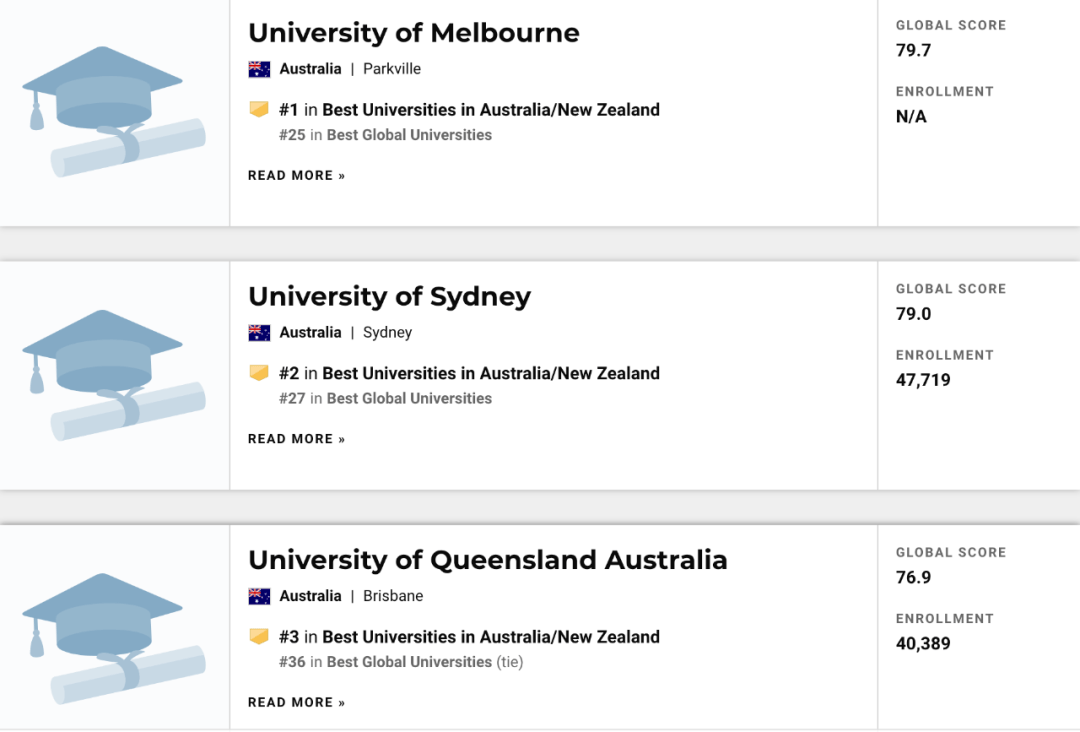
Task: Click Australian flag next to Brisbane
Action: (259, 596)
